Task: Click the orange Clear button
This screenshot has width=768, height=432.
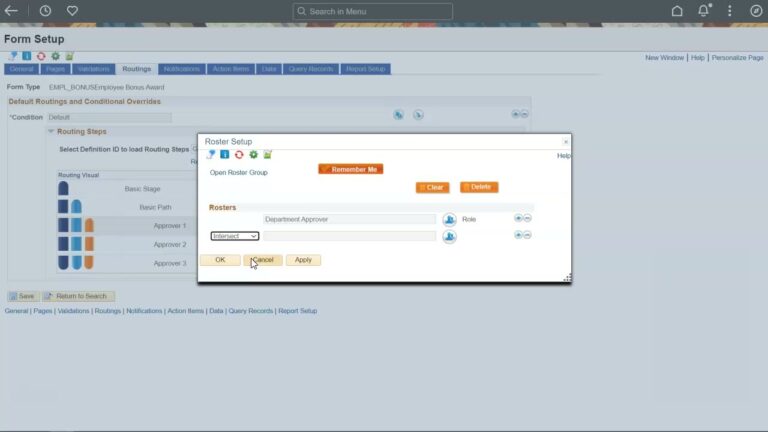Action: (x=432, y=188)
